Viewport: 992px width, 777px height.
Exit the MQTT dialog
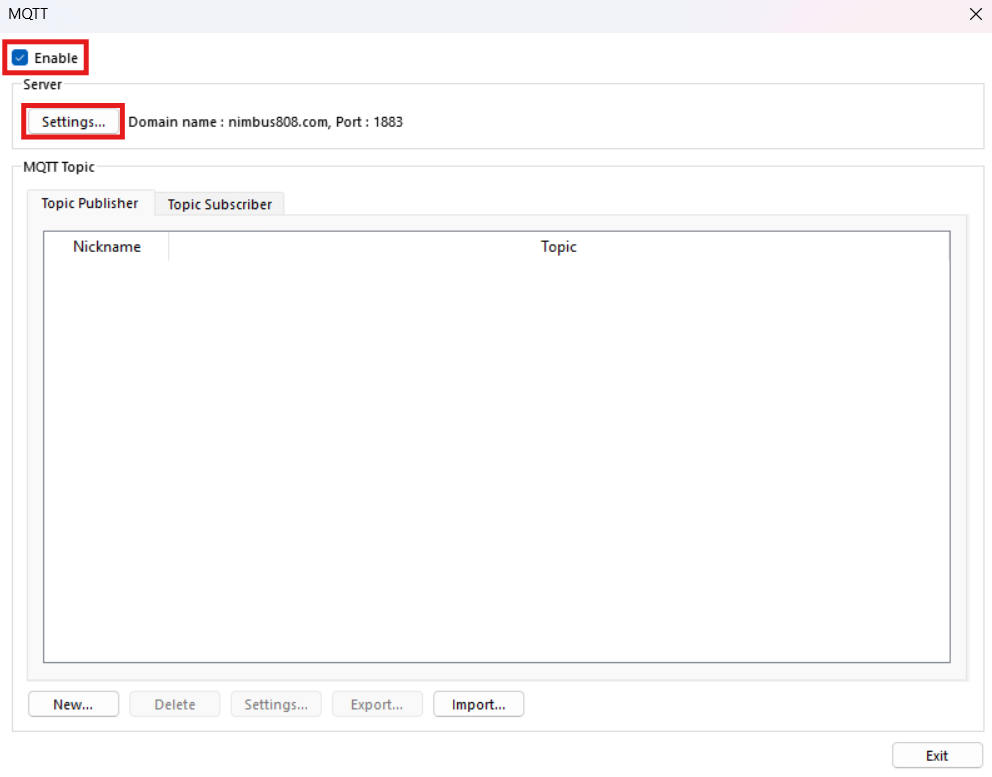coord(937,755)
